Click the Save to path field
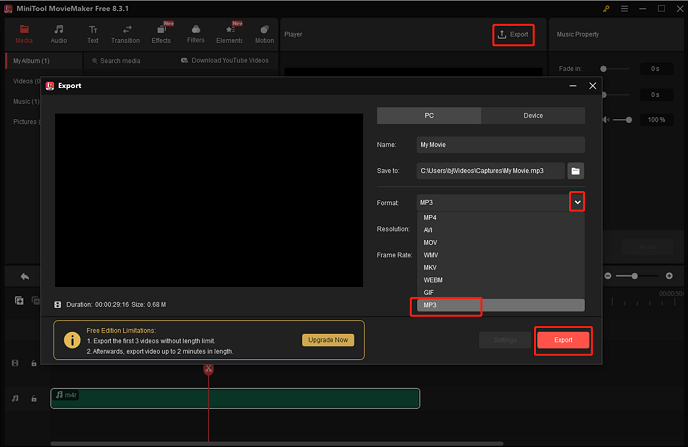This screenshot has width=688, height=447. (491, 171)
